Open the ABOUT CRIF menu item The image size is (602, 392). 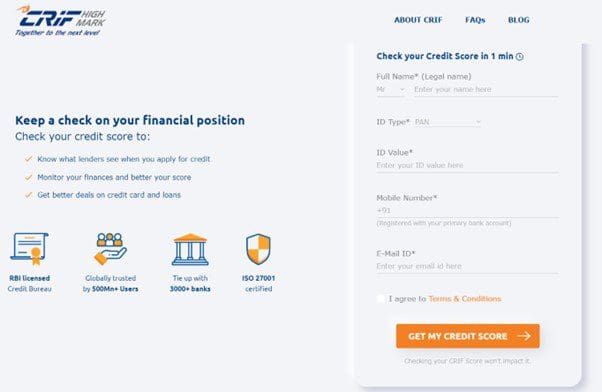click(x=418, y=20)
